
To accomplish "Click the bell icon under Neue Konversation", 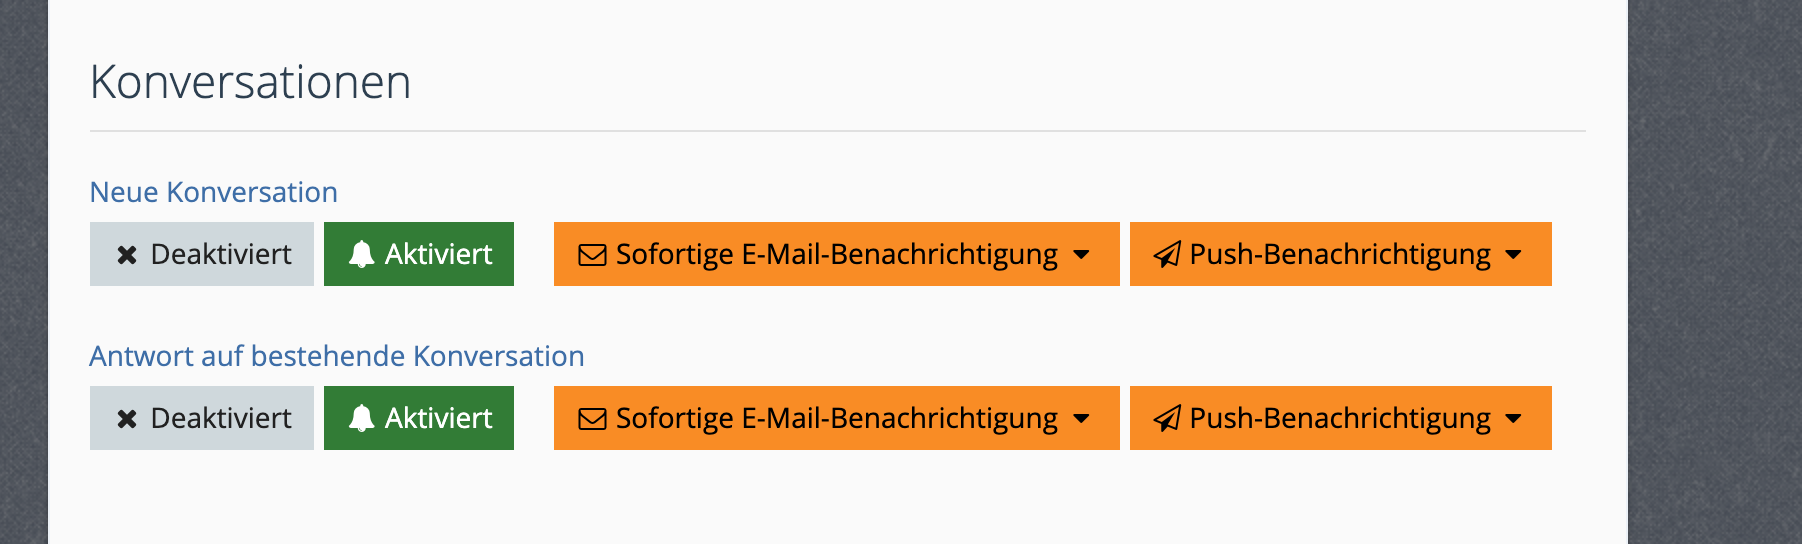I will point(361,254).
